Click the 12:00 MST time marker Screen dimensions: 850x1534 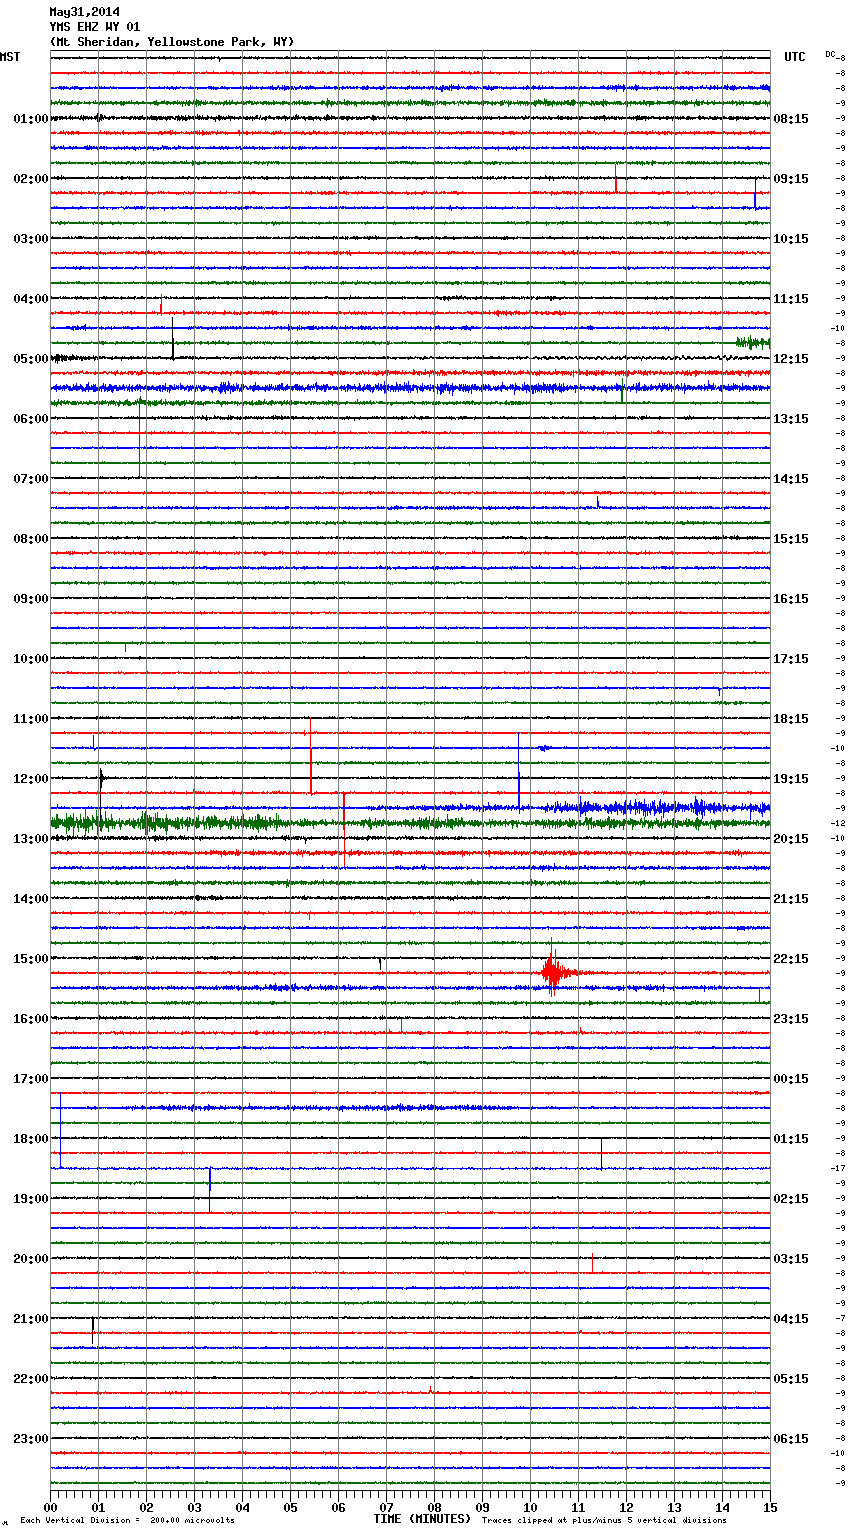[x=30, y=778]
